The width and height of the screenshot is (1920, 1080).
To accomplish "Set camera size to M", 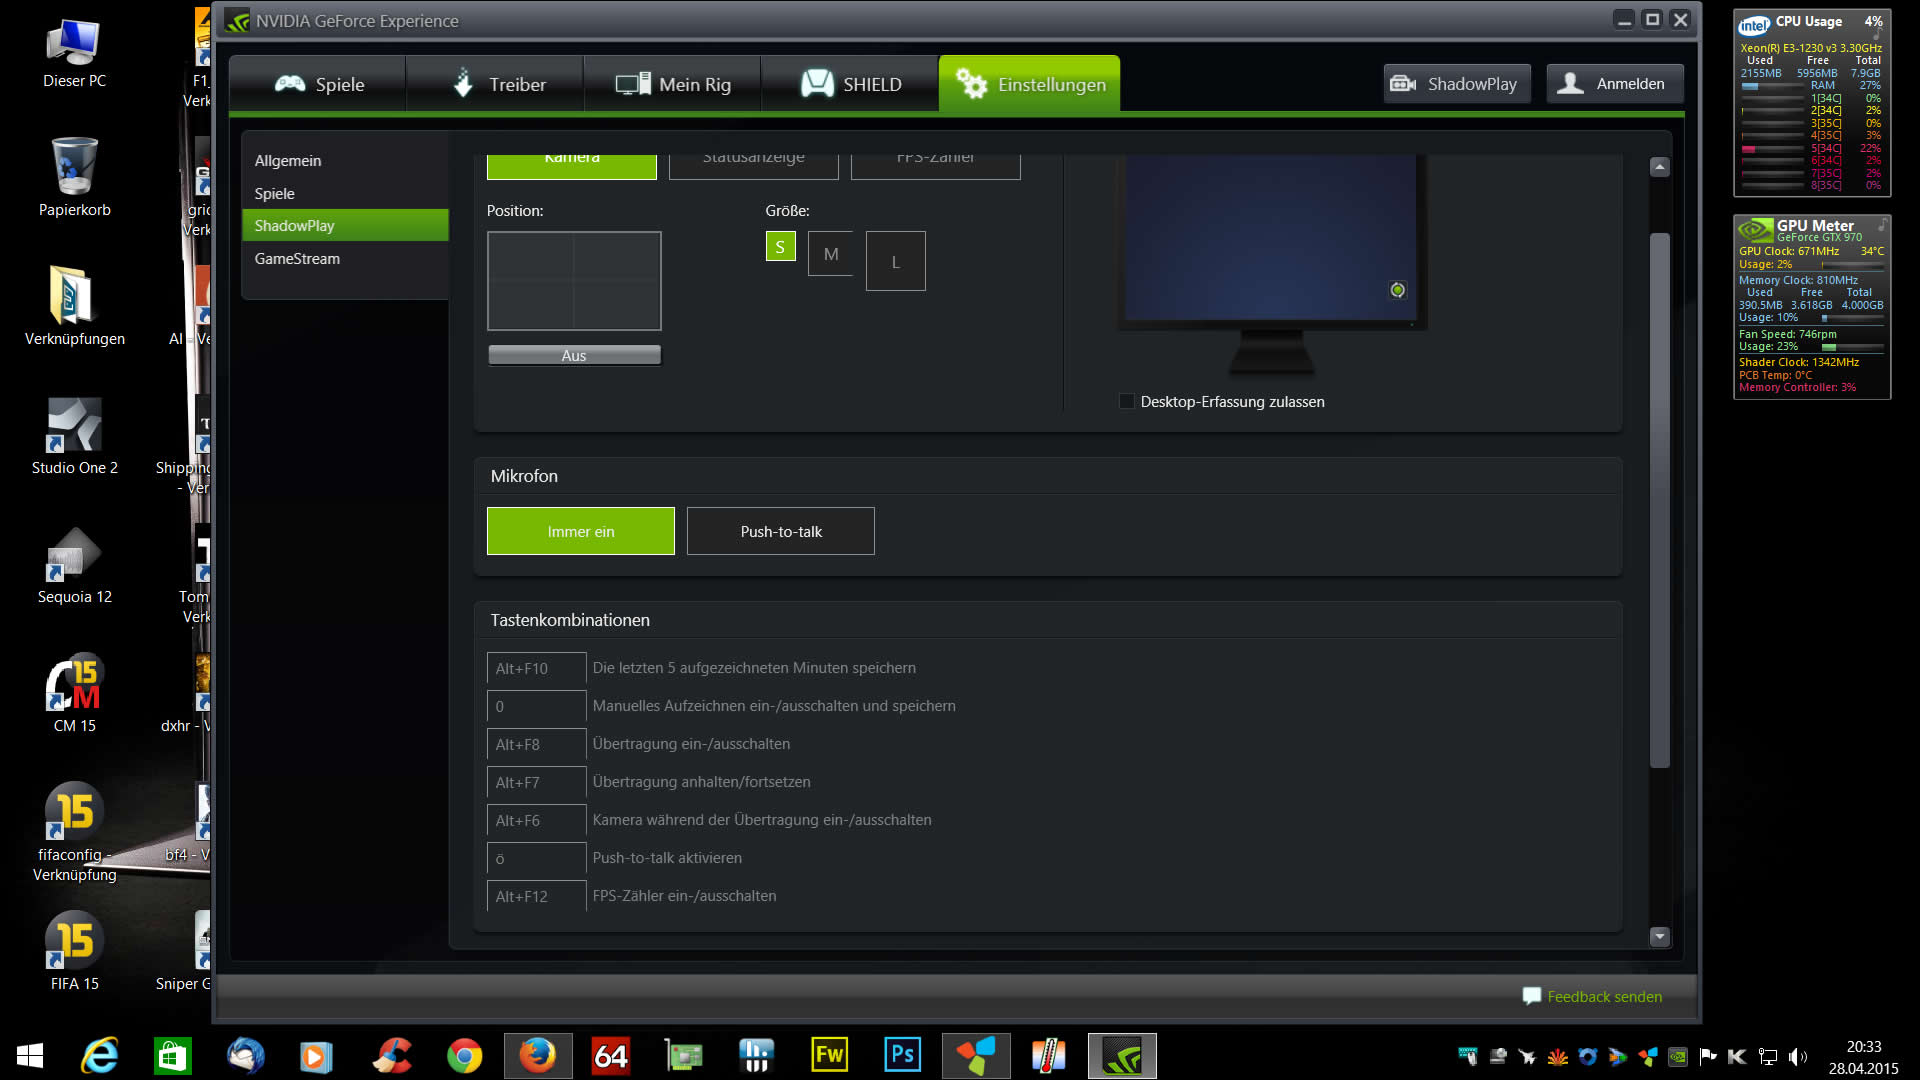I will (x=831, y=254).
